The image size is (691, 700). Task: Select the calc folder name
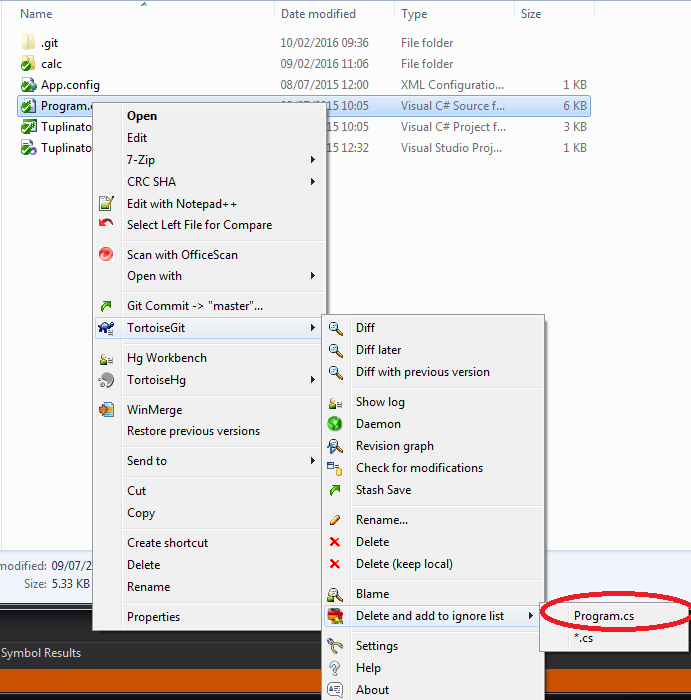[x=51, y=64]
